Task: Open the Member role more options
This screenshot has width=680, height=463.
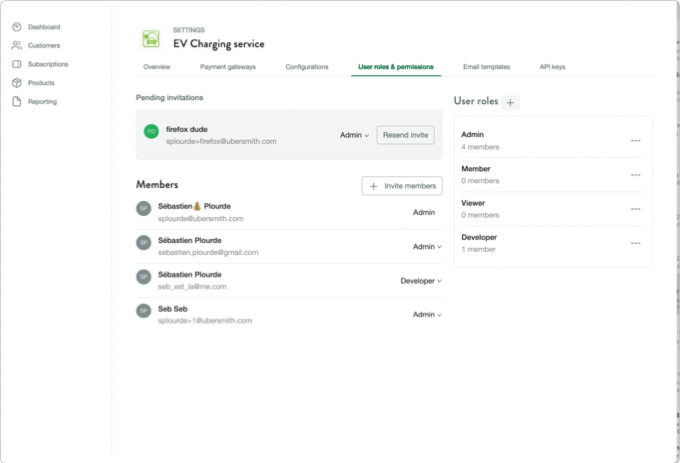Action: 635,175
